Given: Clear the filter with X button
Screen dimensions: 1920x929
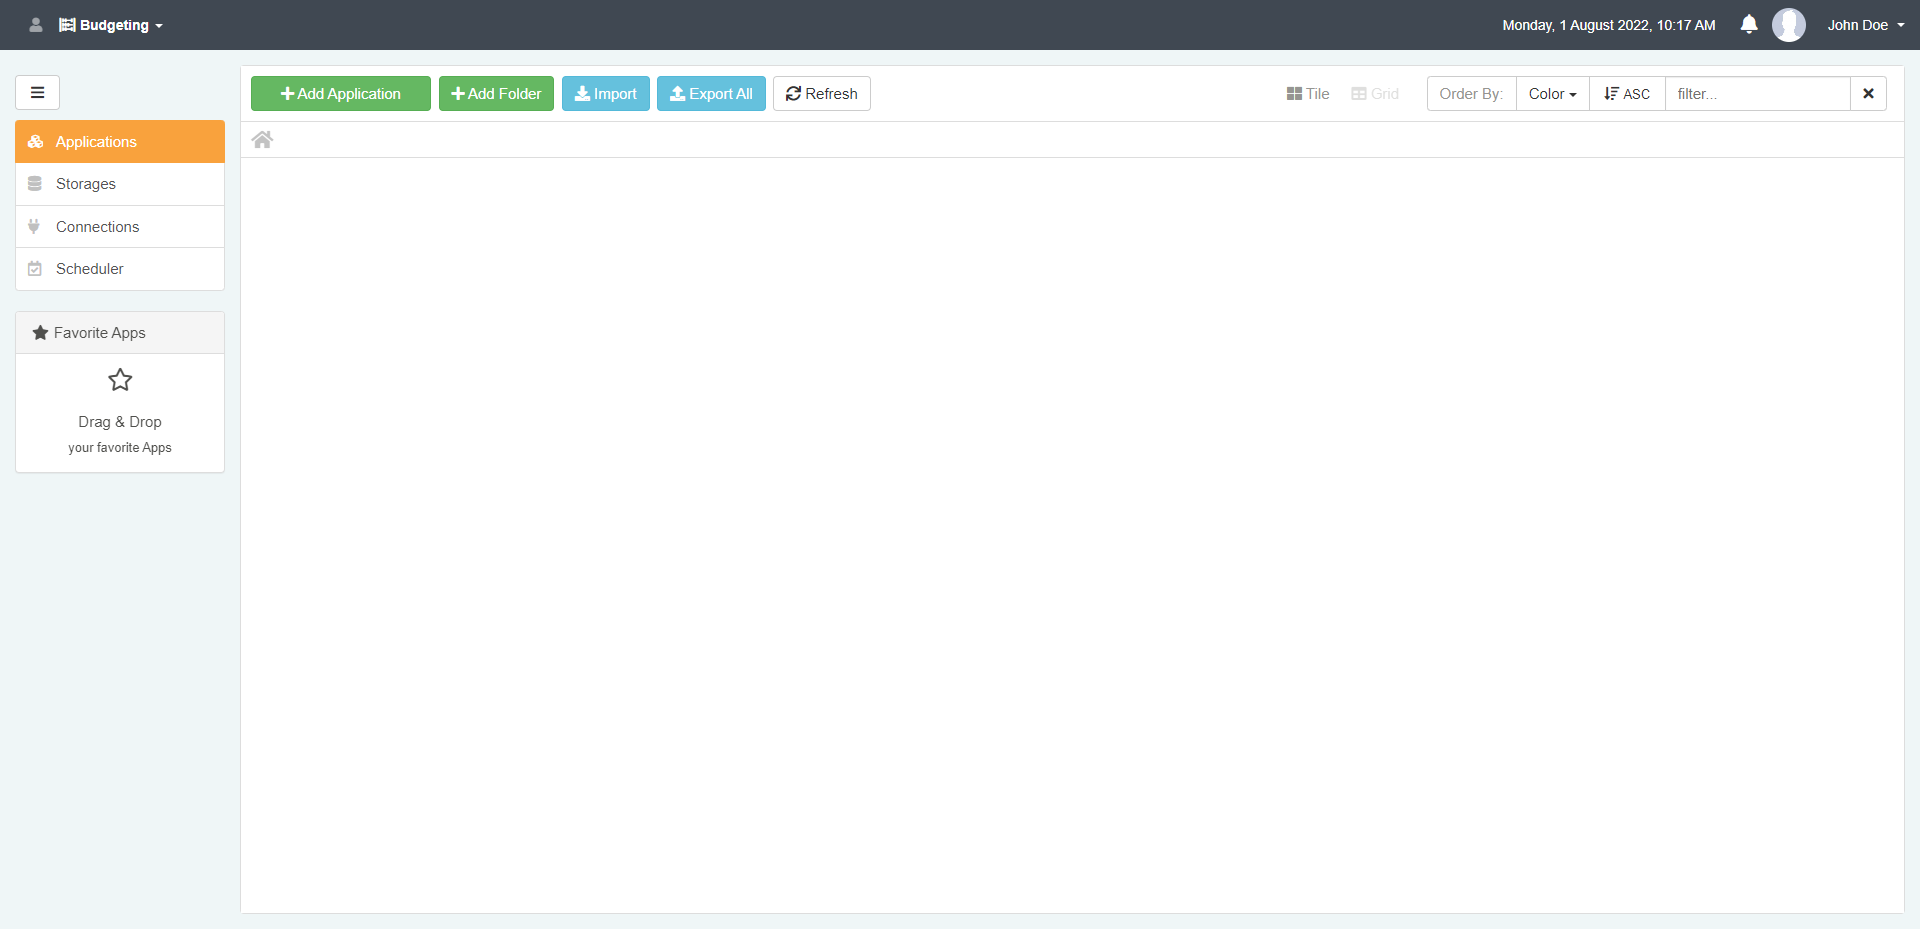Looking at the screenshot, I should point(1867,94).
